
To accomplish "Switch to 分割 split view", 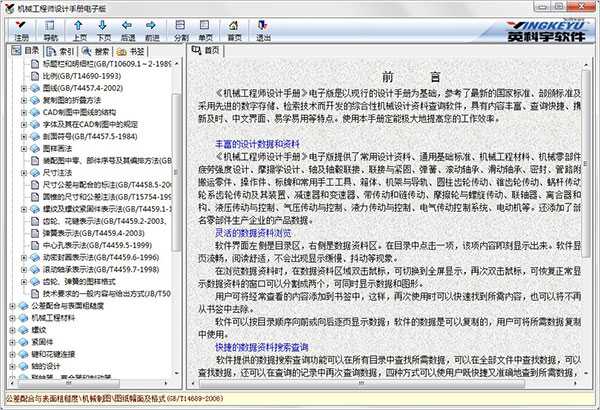I will (181, 29).
